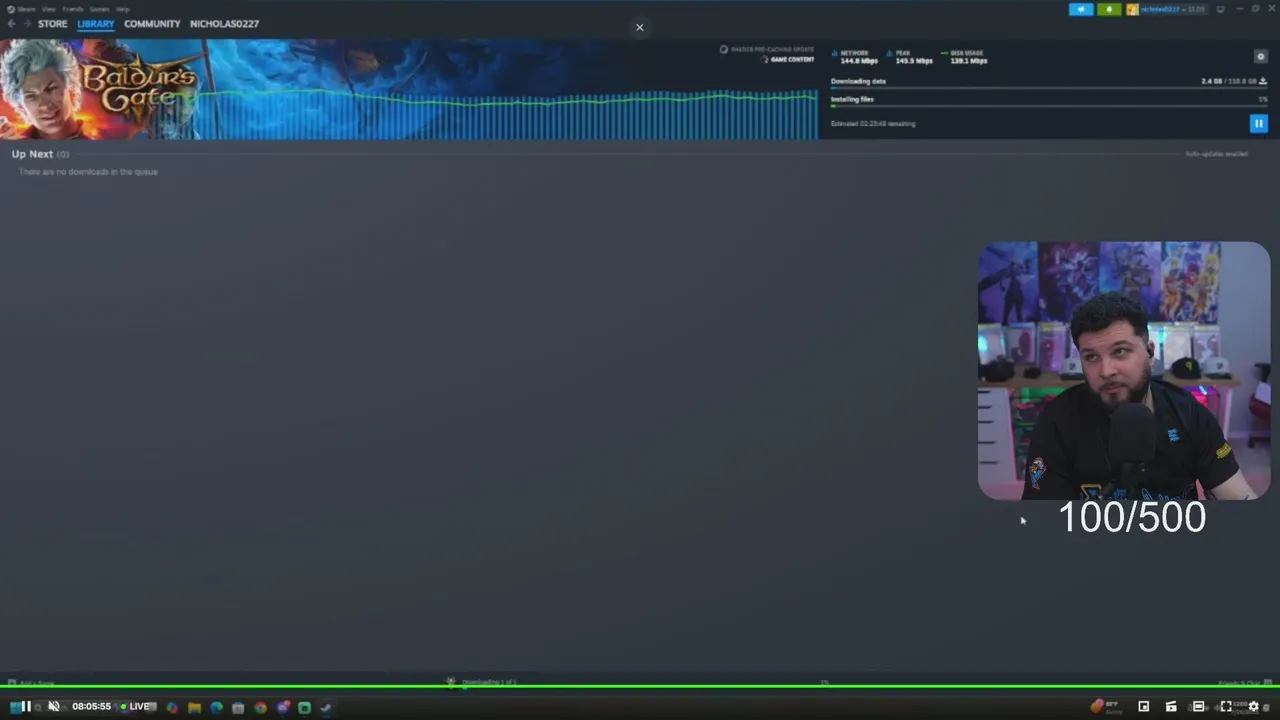The width and height of the screenshot is (1280, 720).
Task: Open Microsoft Store from the taskbar
Action: tap(238, 708)
